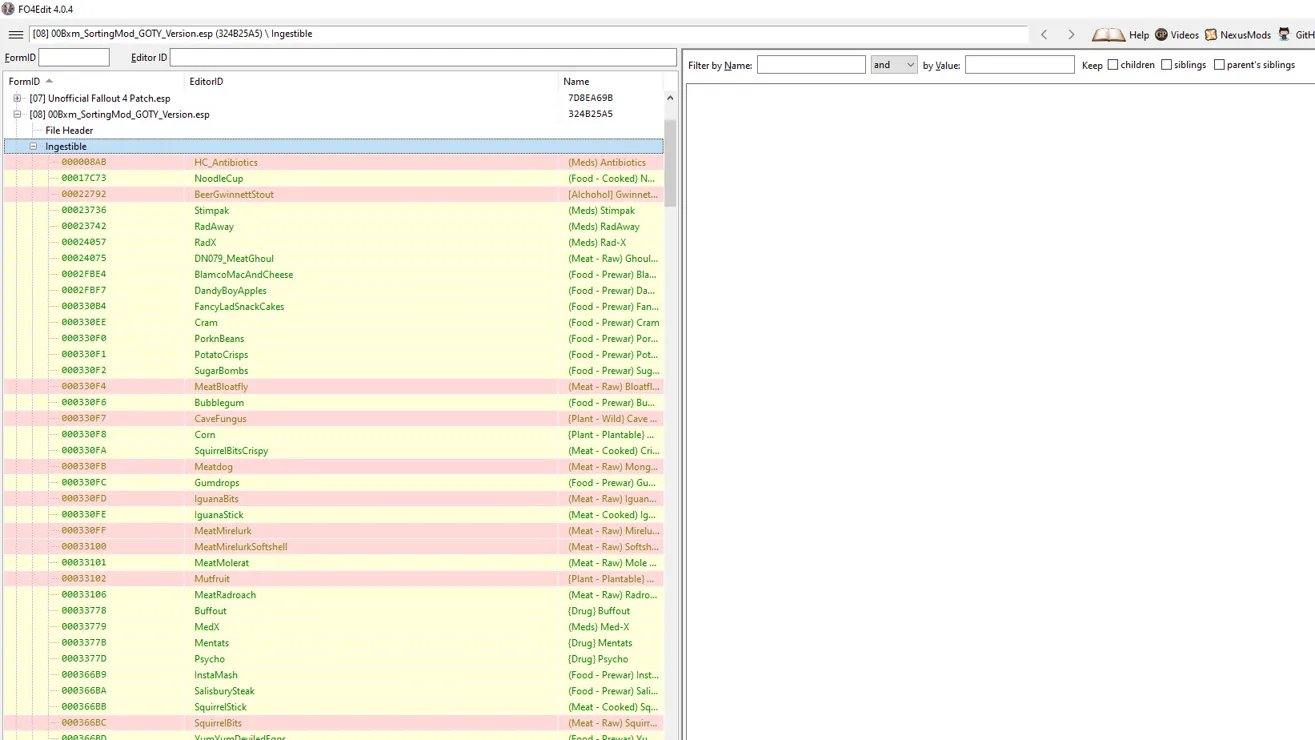
Task: Select BlamcoMacAndCheese record
Action: [333, 274]
